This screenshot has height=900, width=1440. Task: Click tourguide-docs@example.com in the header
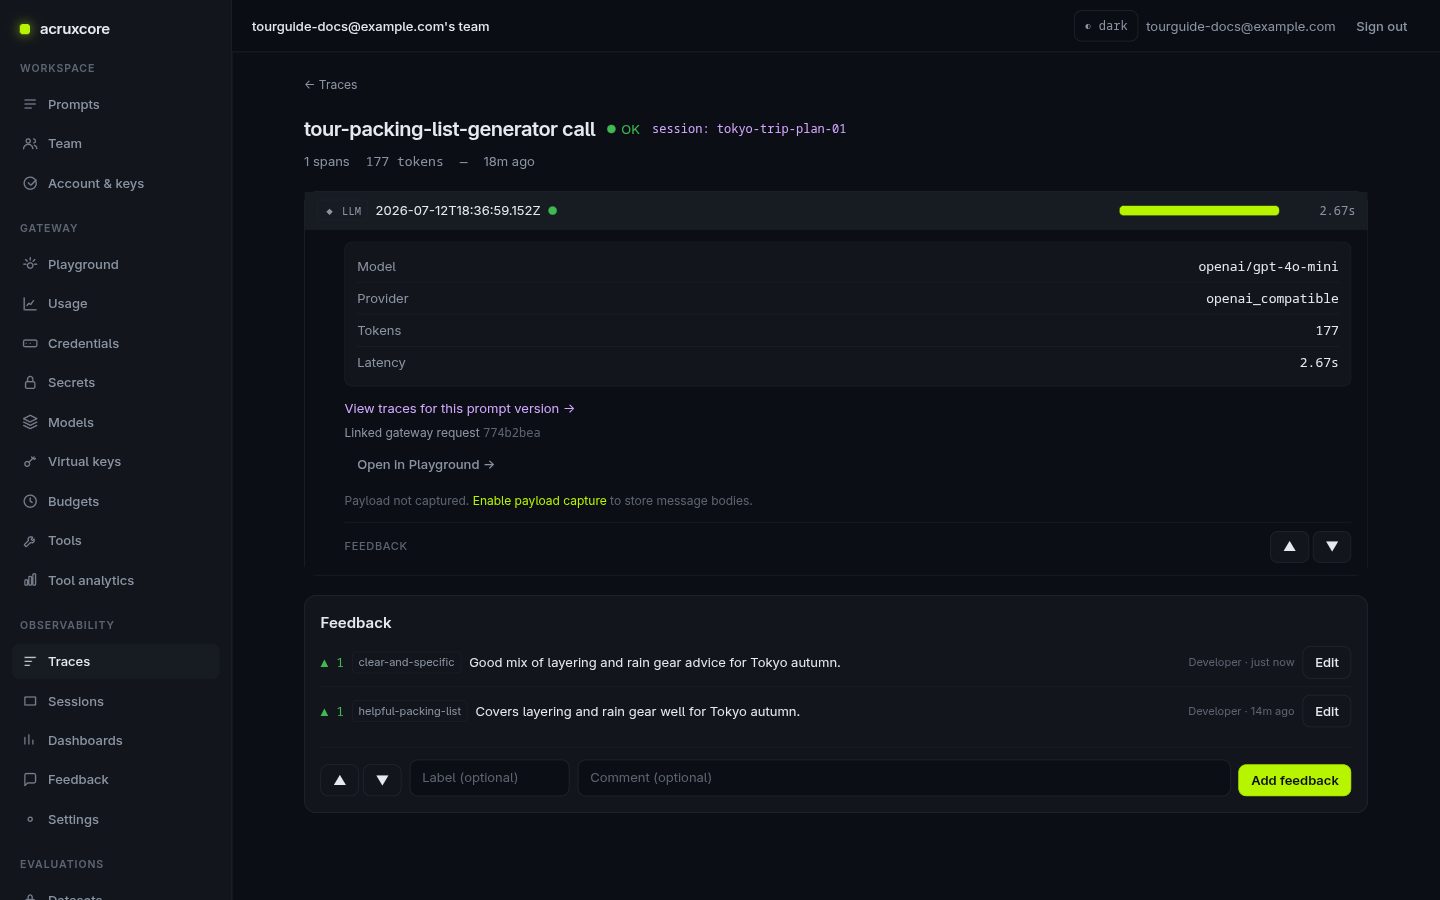point(1240,27)
